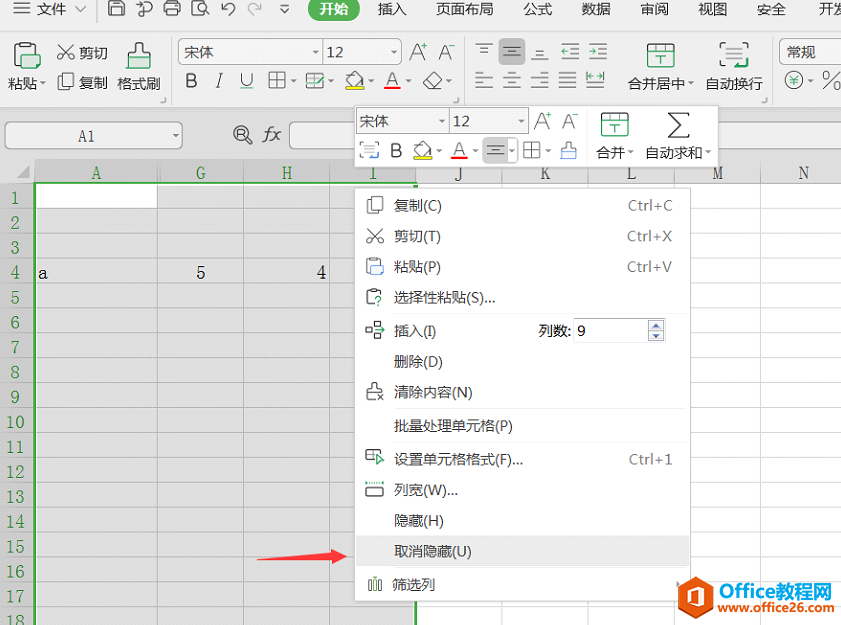Viewport: 841px width, 625px height.
Task: Click the increase indent icon
Action: tap(598, 52)
